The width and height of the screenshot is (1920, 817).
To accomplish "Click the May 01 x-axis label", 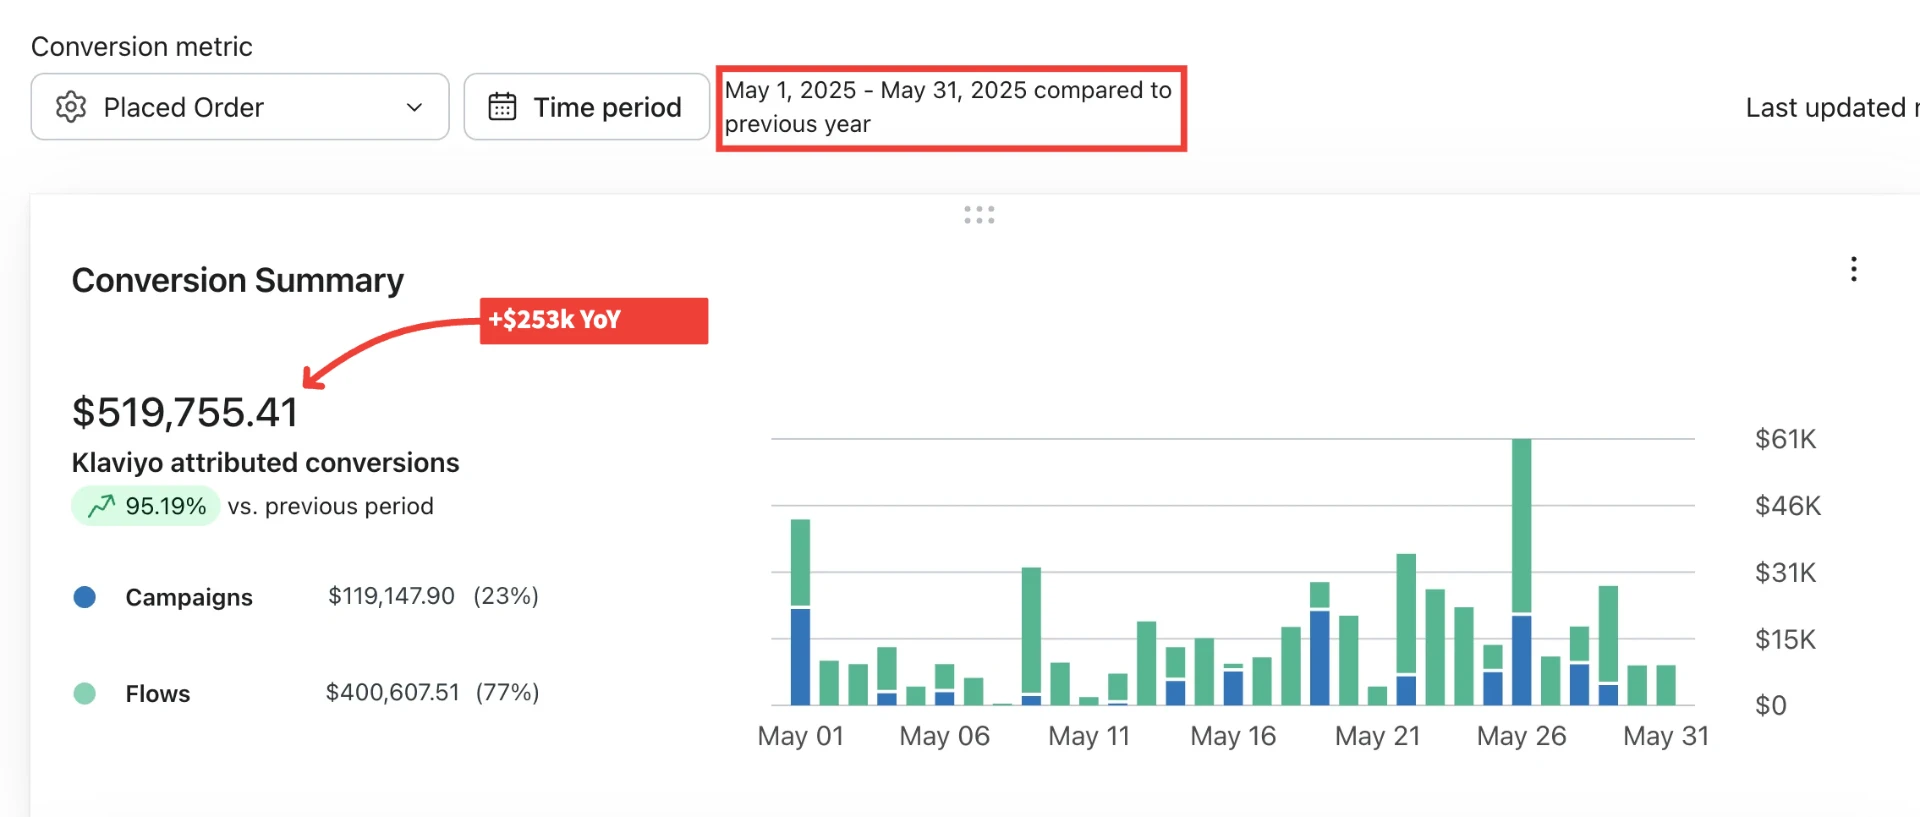I will coord(801,736).
